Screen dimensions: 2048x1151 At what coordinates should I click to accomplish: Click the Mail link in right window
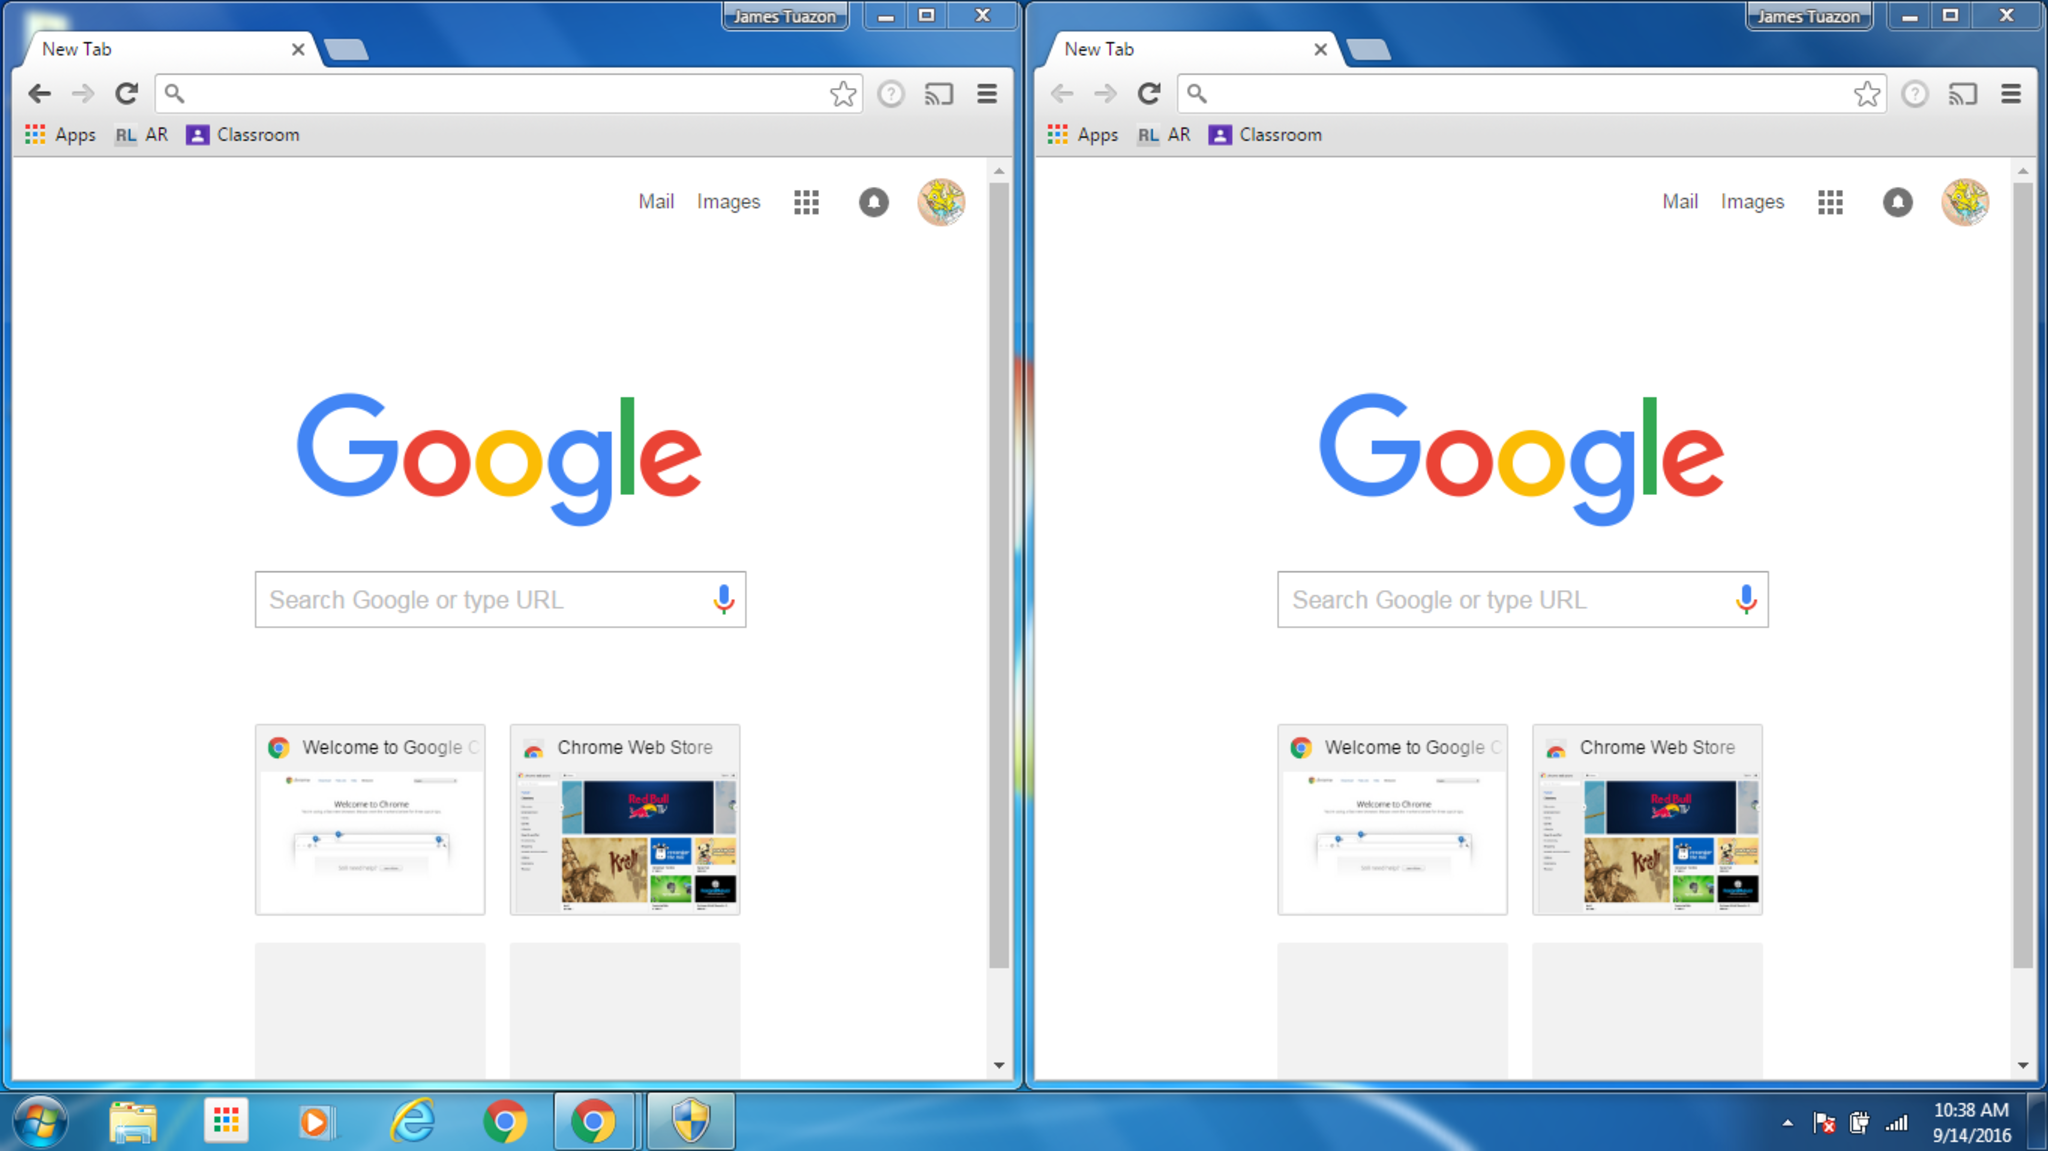1679,202
